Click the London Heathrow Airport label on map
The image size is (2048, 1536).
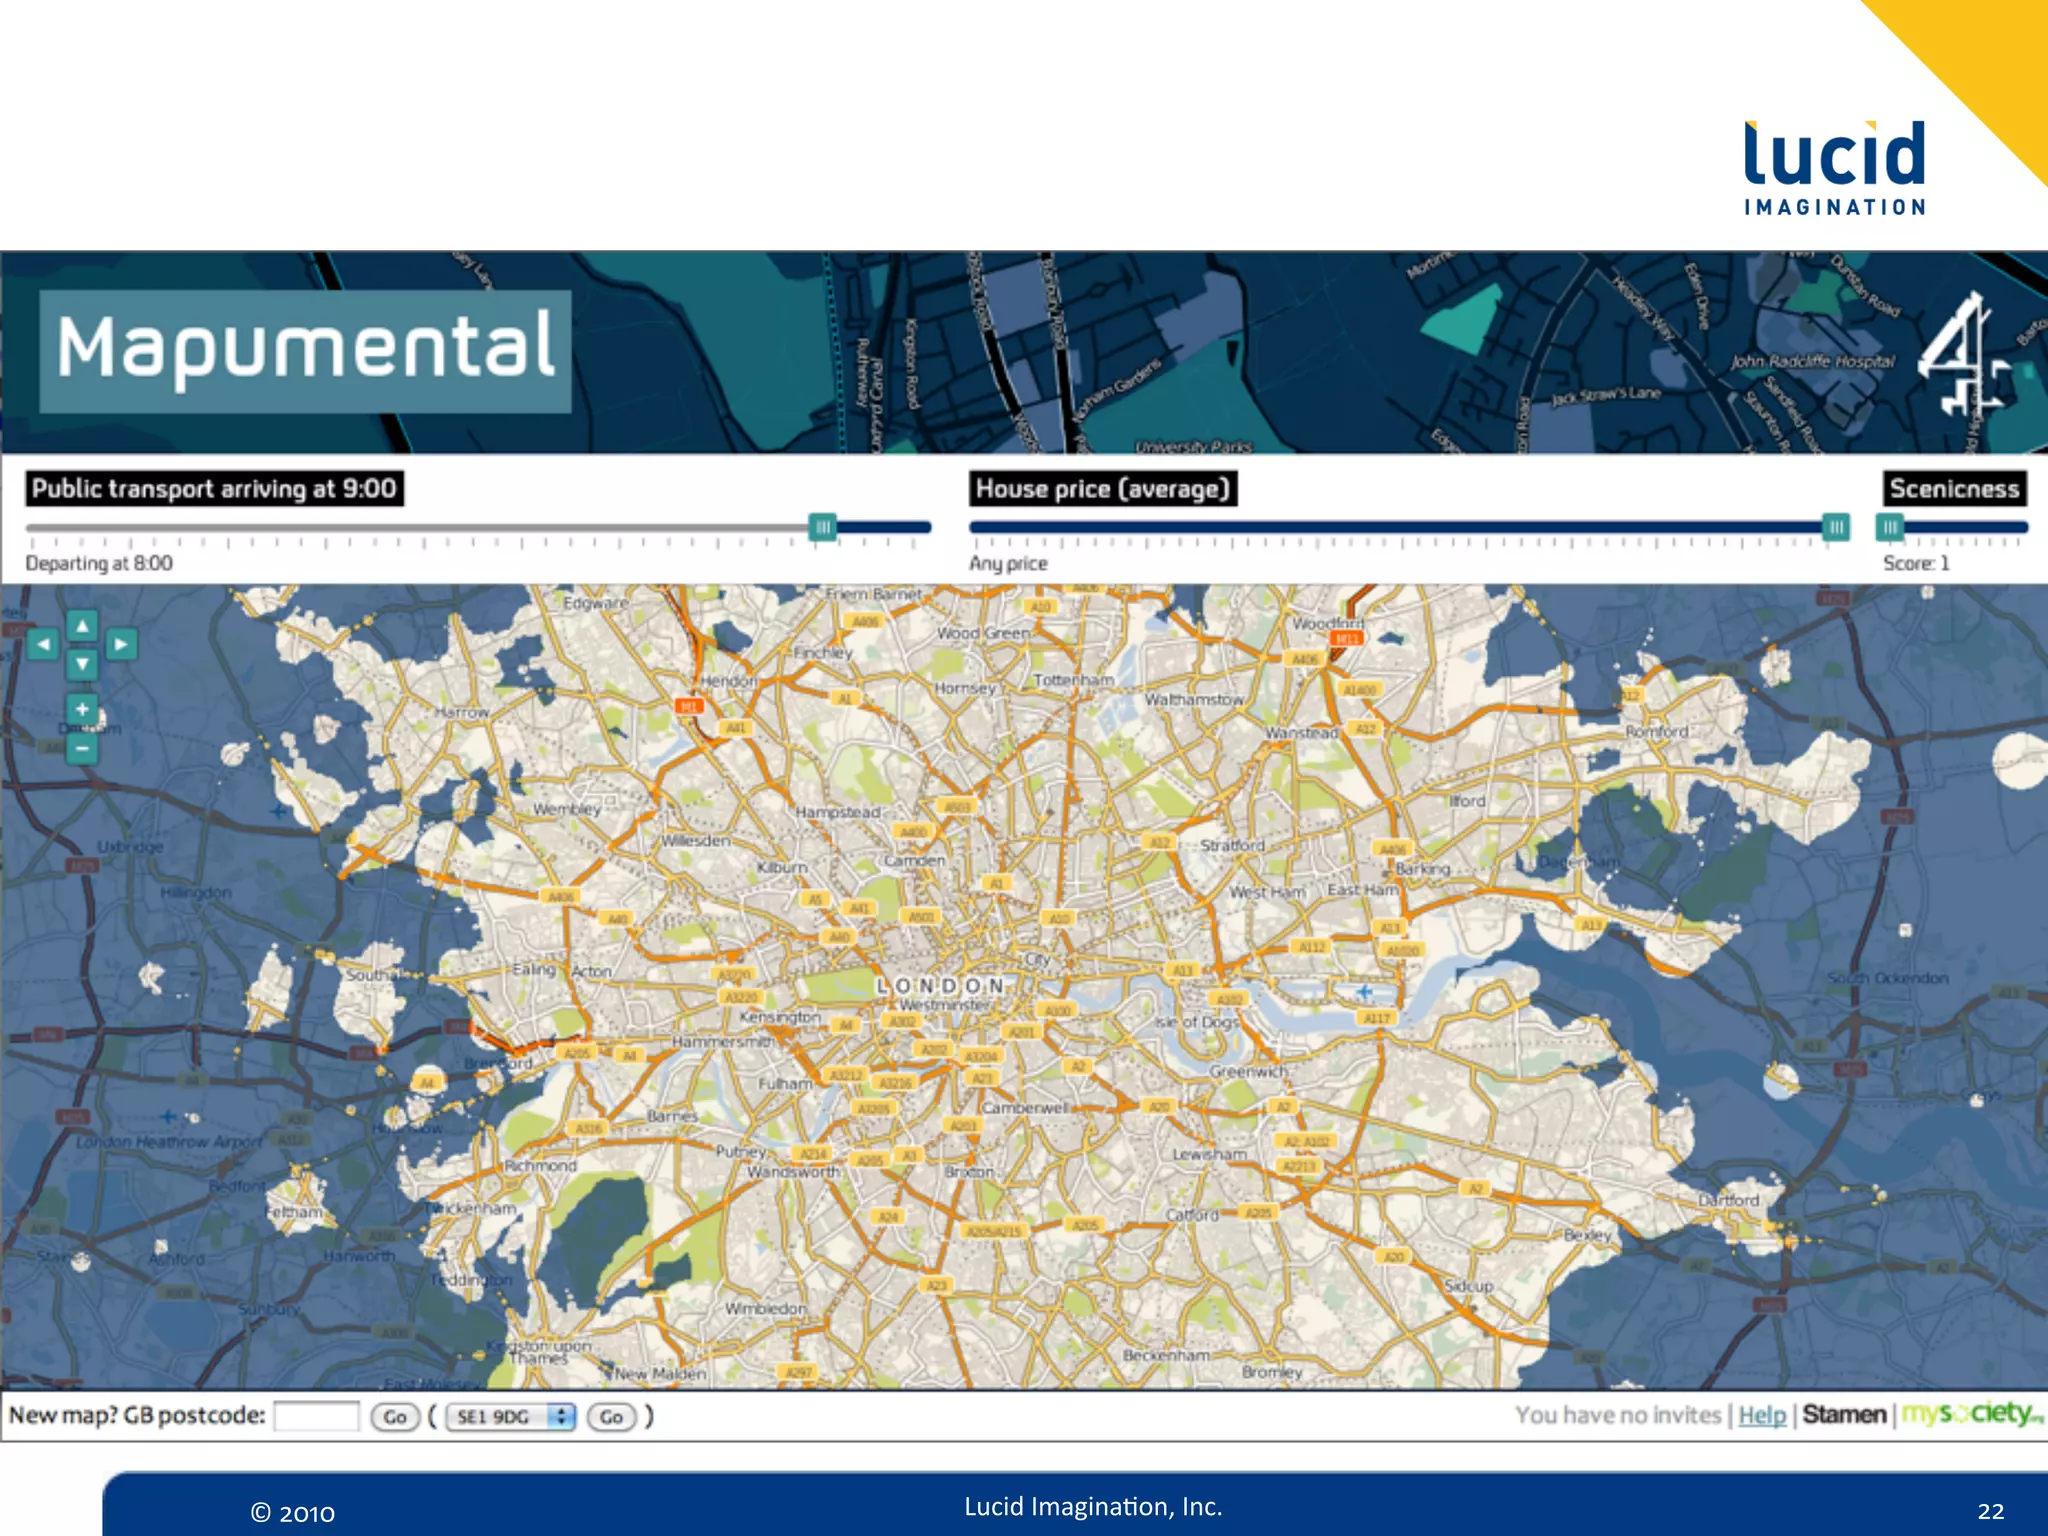point(168,1141)
